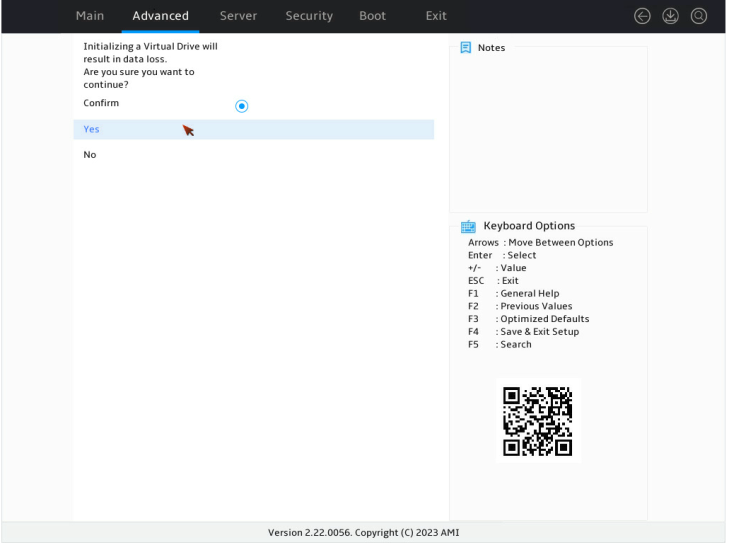Viewport: 729px width, 545px height.
Task: Click 'F5 : Search' text
Action: click(500, 345)
